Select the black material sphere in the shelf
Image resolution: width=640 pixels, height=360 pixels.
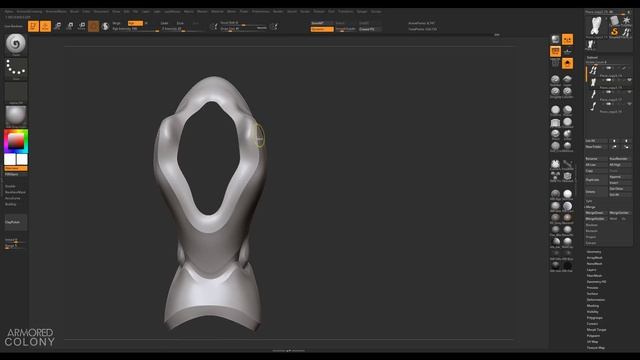[x=567, y=266]
